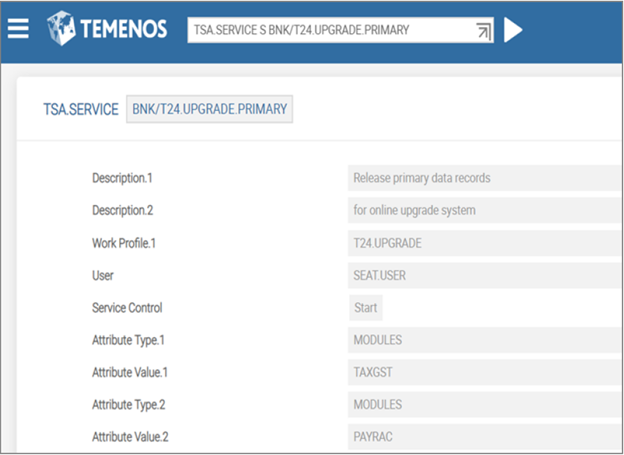Open the hamburger menu

point(19,28)
